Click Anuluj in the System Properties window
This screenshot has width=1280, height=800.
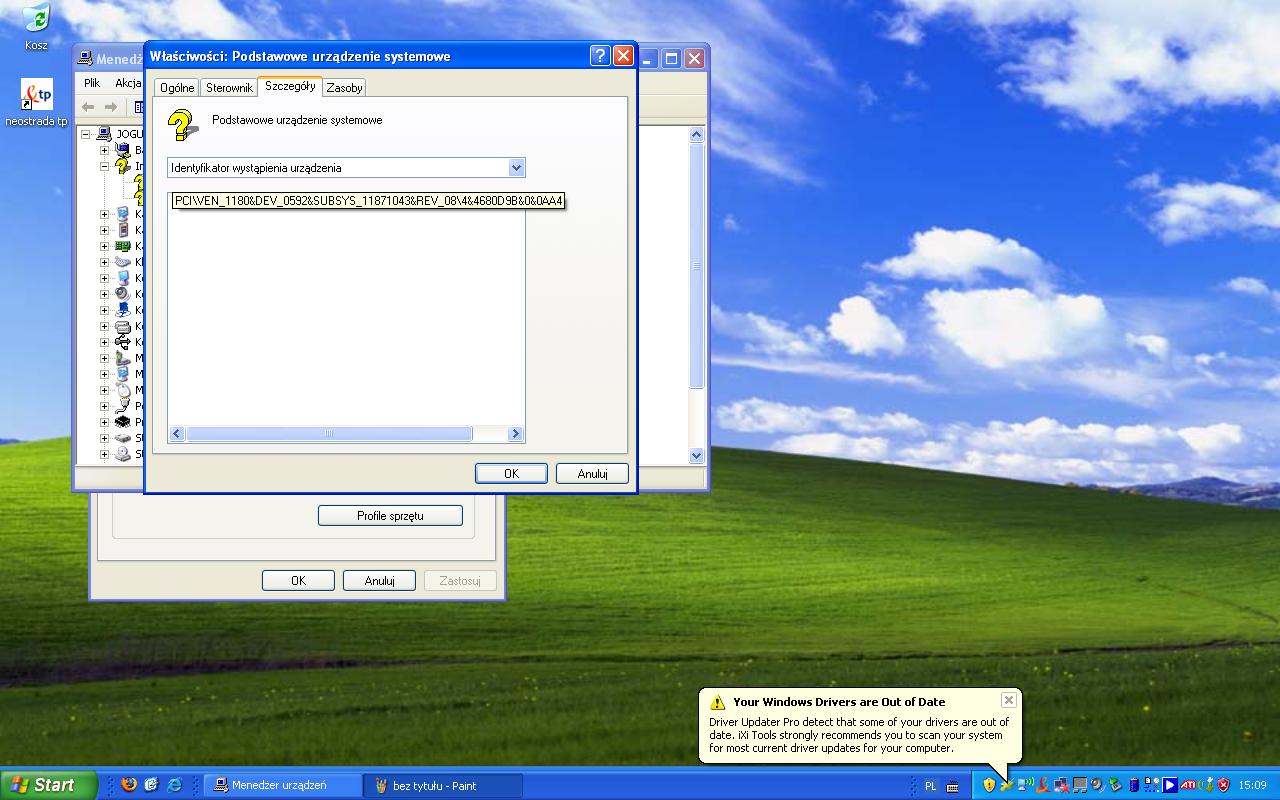coord(379,581)
